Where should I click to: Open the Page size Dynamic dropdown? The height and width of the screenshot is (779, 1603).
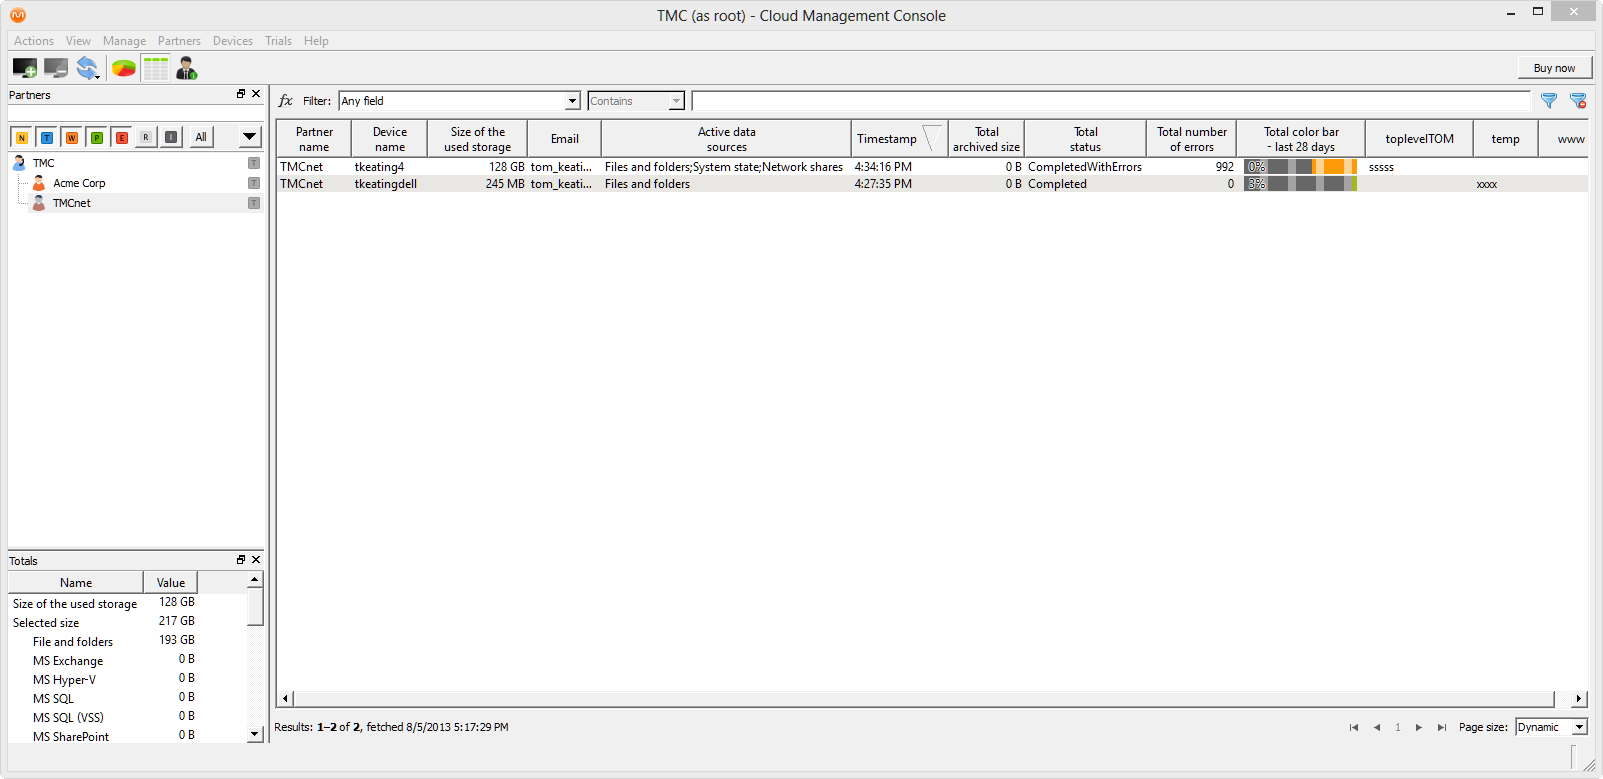click(1579, 727)
